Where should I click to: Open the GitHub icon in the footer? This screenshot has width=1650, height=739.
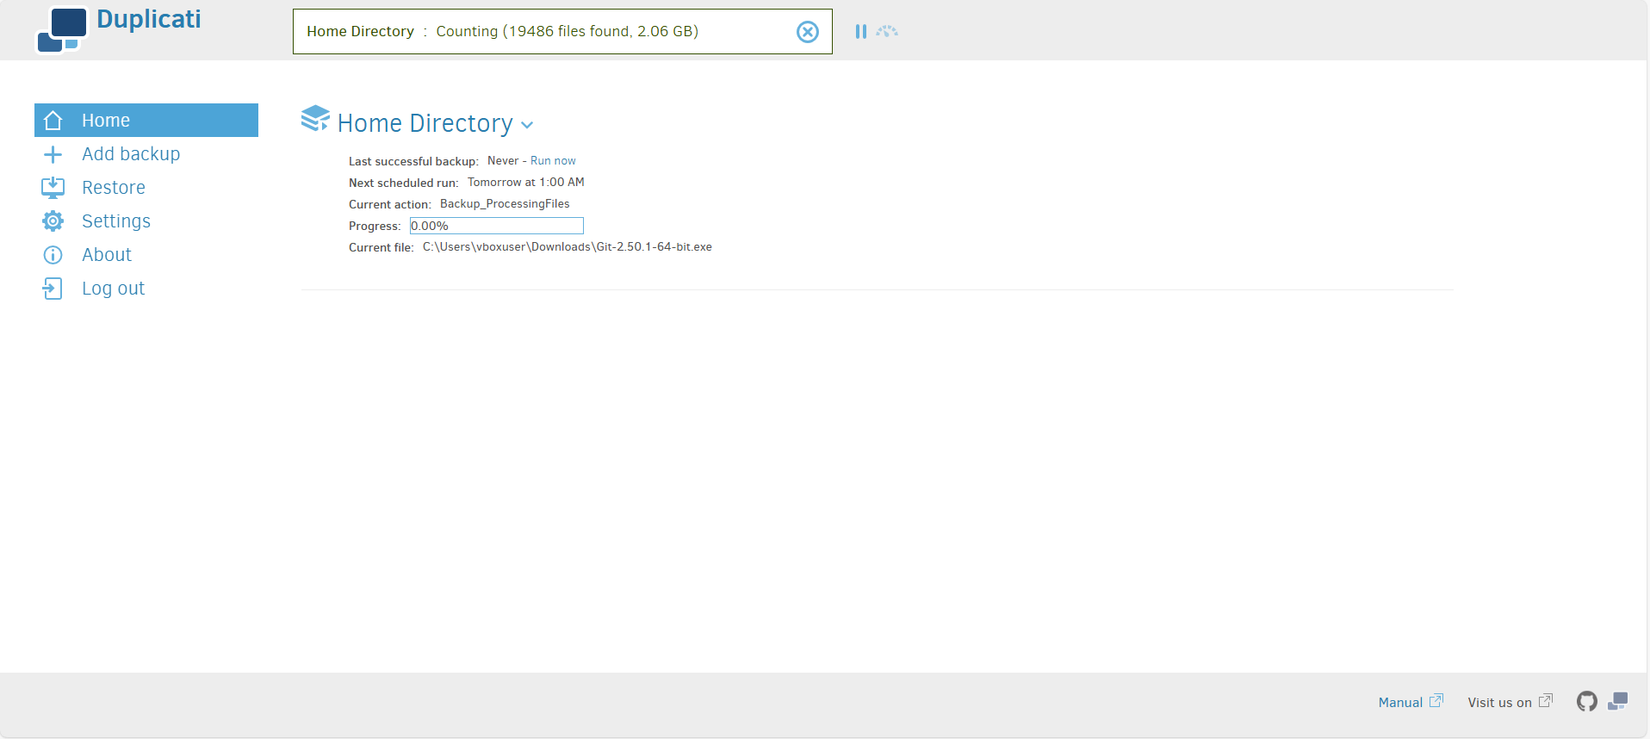pyautogui.click(x=1587, y=702)
